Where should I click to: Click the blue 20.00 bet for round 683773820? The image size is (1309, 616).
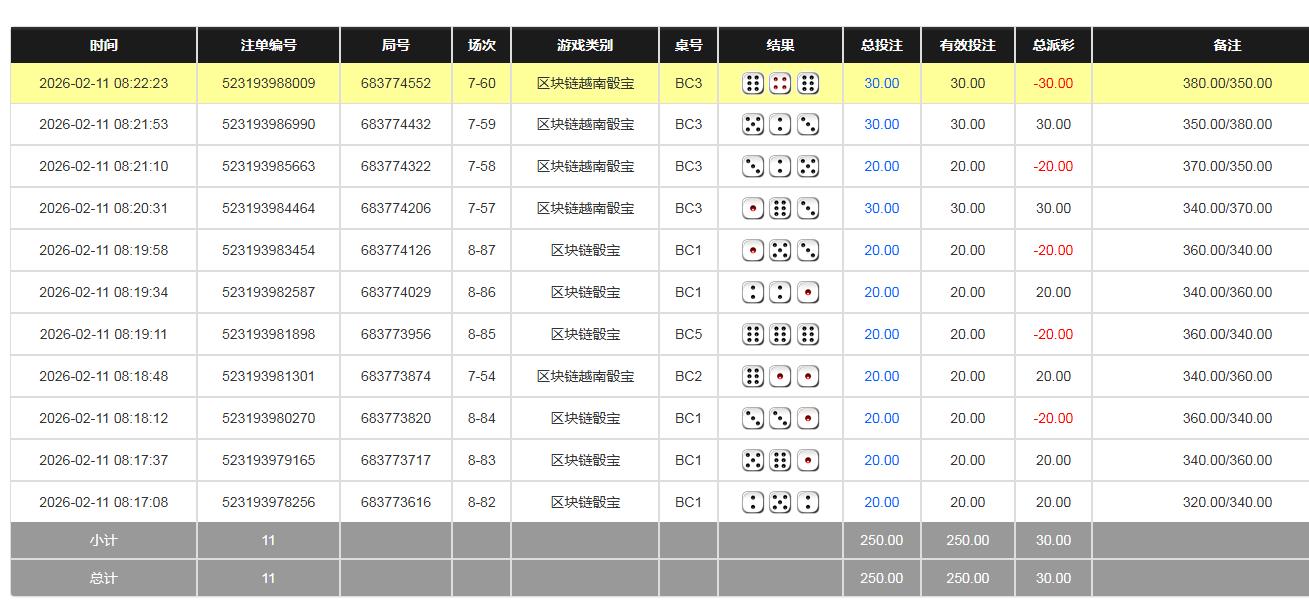[x=881, y=418]
